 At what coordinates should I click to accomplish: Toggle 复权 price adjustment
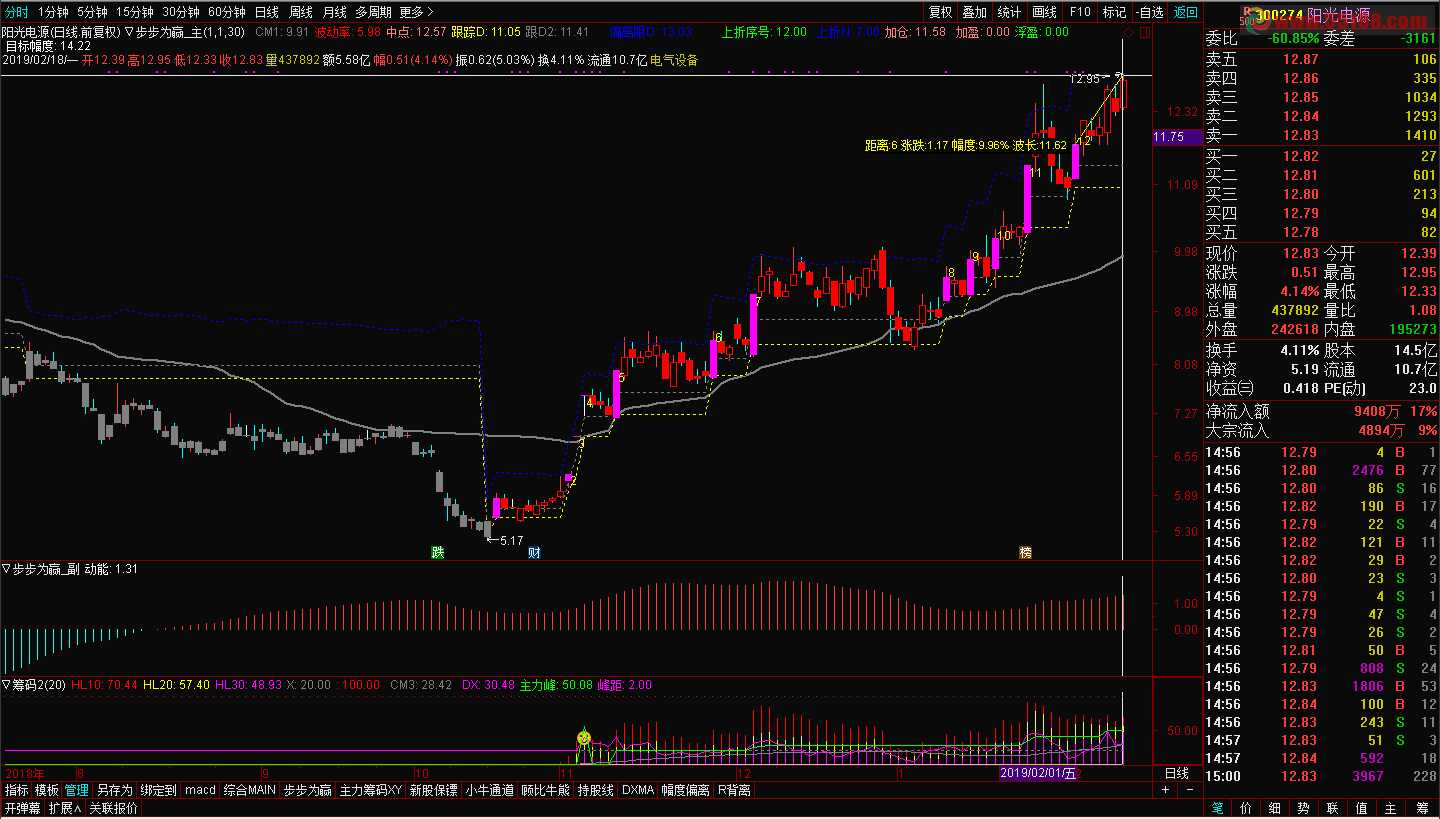(941, 12)
